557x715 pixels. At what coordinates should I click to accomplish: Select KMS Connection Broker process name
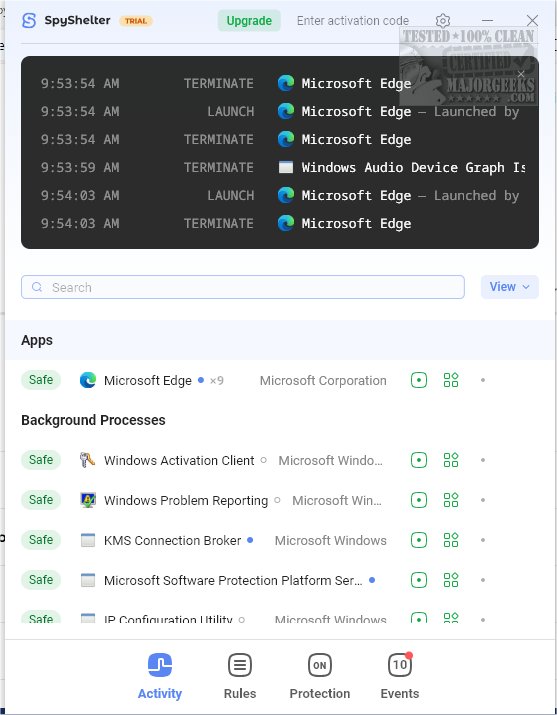click(172, 541)
